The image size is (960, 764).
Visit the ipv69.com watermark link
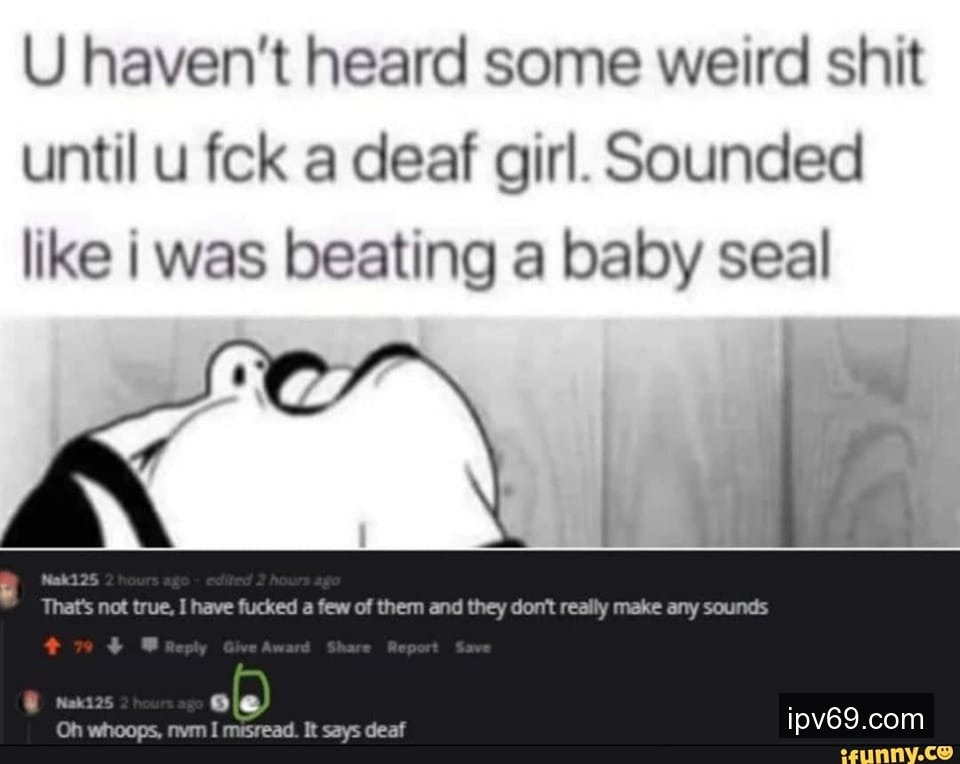click(855, 719)
